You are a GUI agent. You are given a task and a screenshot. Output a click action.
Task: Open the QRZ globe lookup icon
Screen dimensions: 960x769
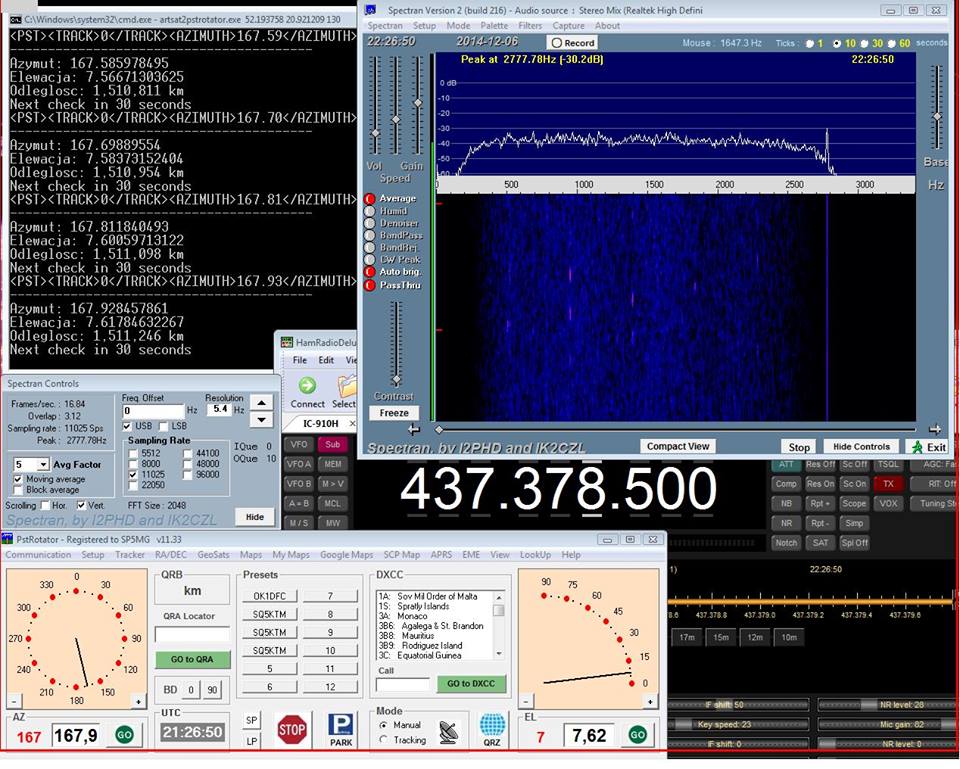[x=492, y=727]
